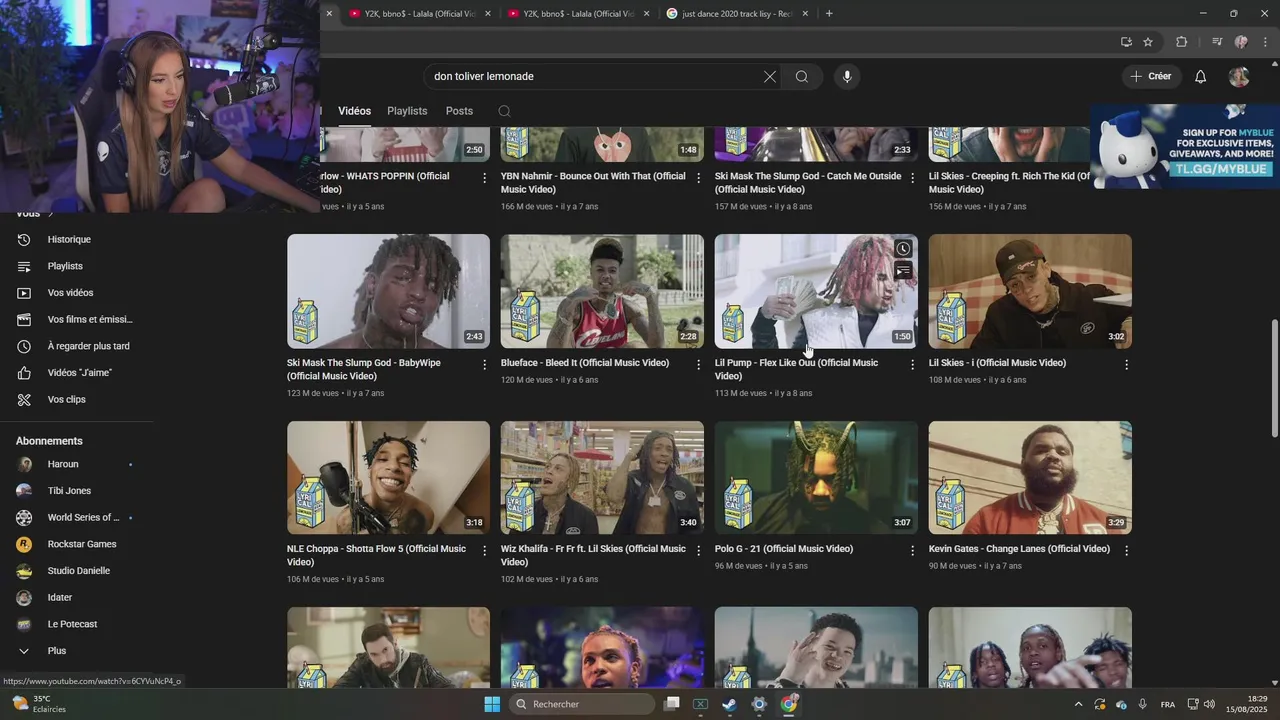
Task: Show hidden system tray icons
Action: [x=1078, y=704]
